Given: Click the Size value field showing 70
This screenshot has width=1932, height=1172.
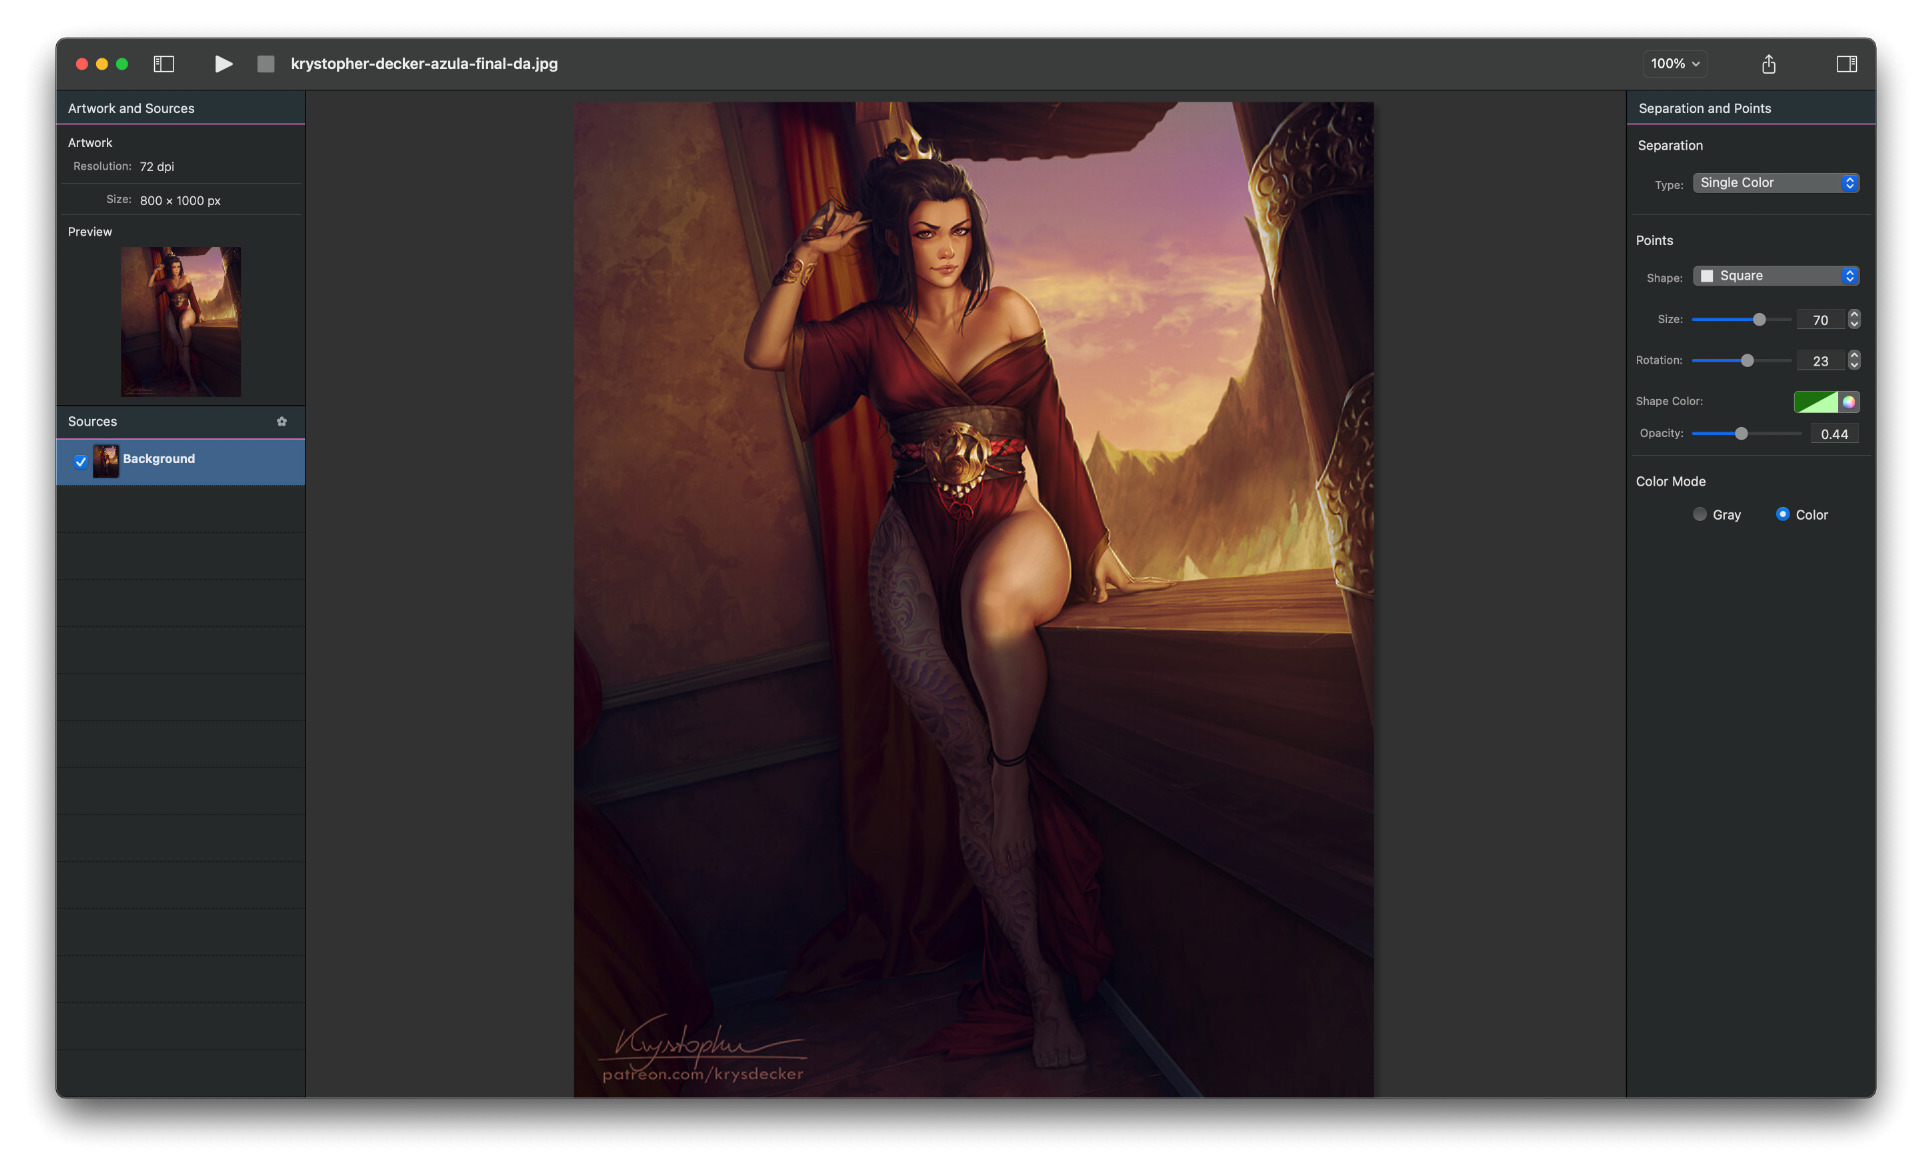Looking at the screenshot, I should [1820, 320].
